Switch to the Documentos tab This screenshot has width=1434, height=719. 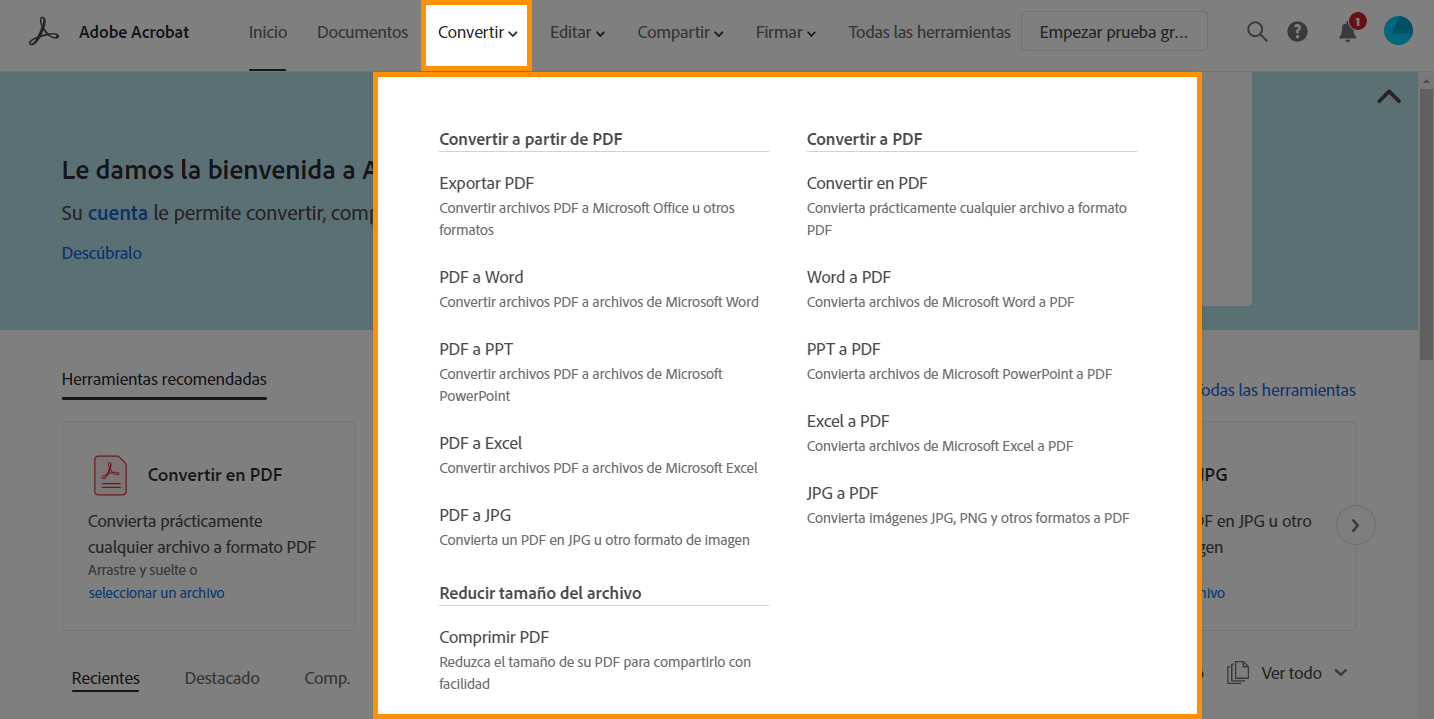click(x=362, y=33)
